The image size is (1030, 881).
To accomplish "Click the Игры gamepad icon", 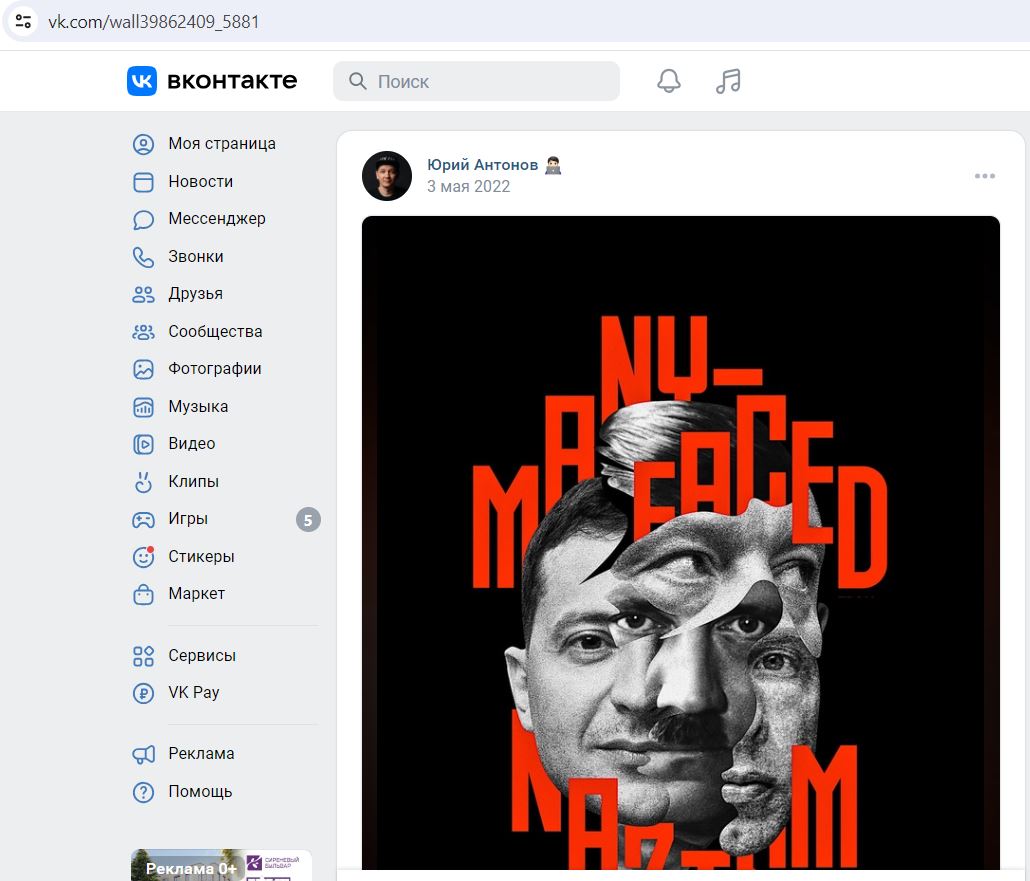I will (143, 520).
